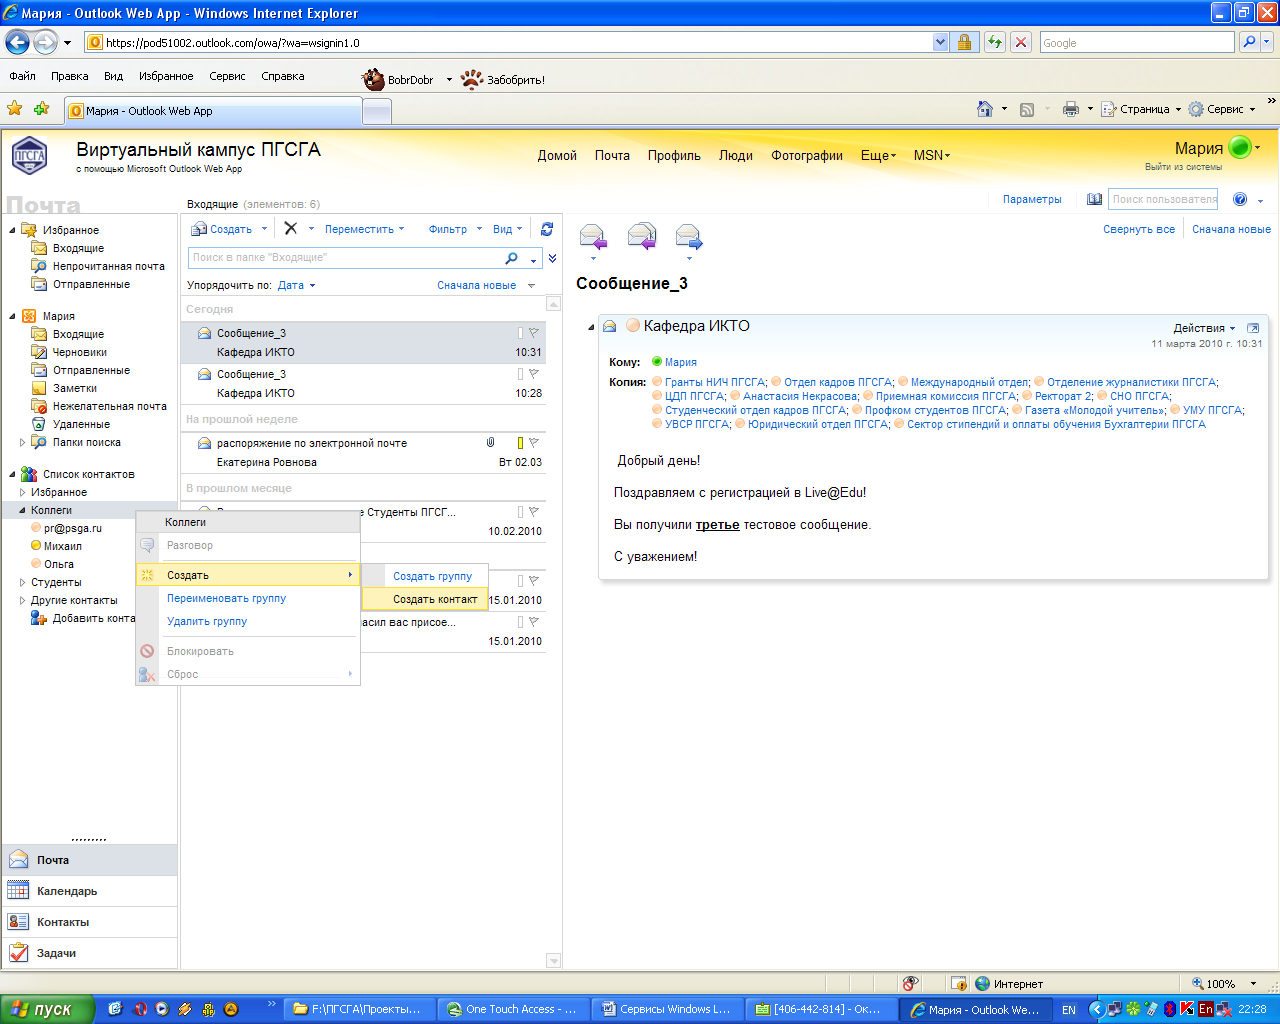Viewport: 1280px width, 1024px height.
Task: Toggle flag on распоряжение по электронной почте message
Action: coord(534,443)
